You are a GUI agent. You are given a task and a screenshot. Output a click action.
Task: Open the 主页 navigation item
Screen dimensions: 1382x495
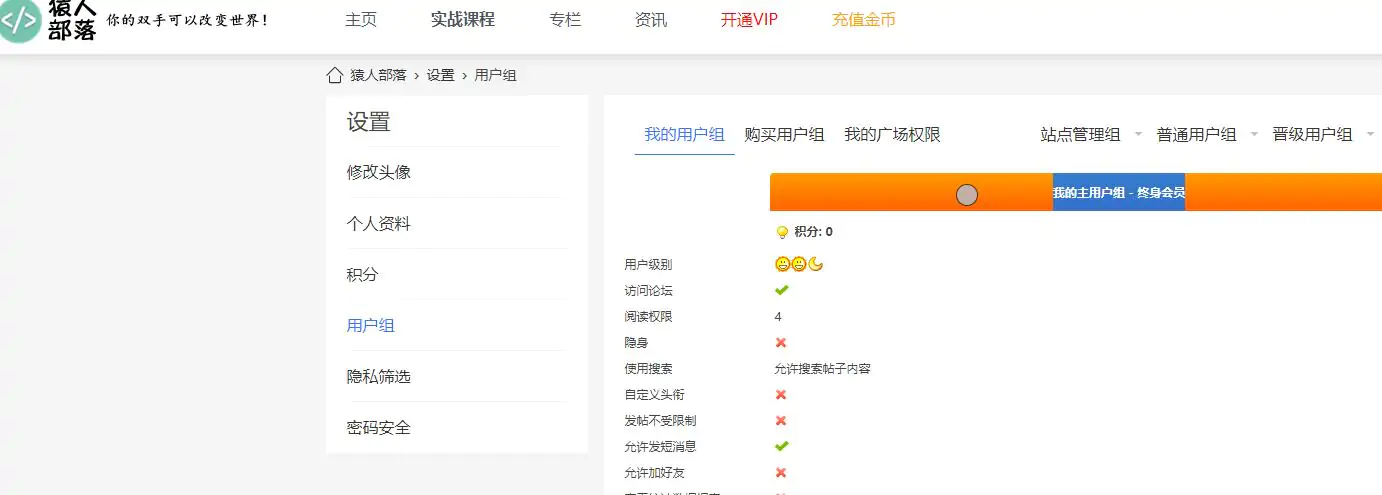(x=361, y=20)
